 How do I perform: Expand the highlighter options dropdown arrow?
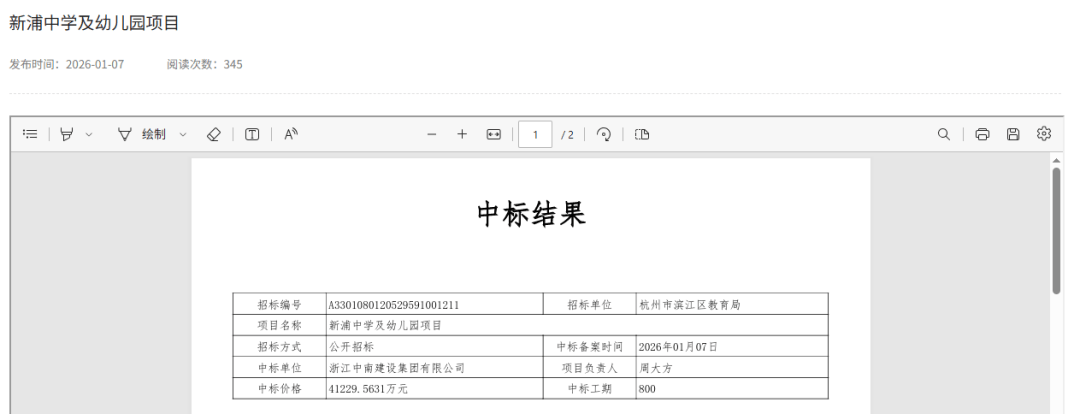coord(89,134)
